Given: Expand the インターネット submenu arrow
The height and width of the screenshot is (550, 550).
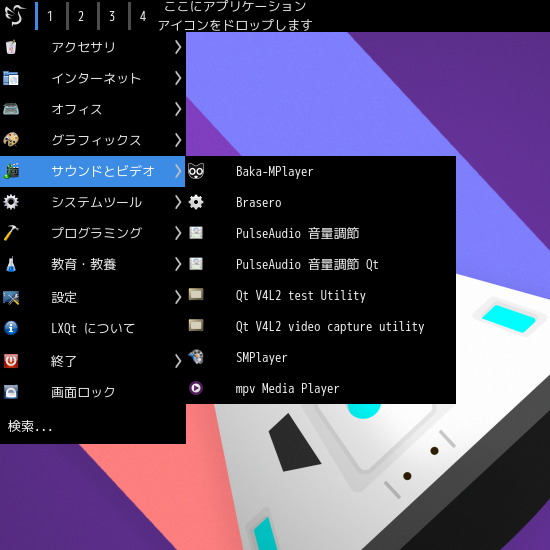Looking at the screenshot, I should pos(178,78).
